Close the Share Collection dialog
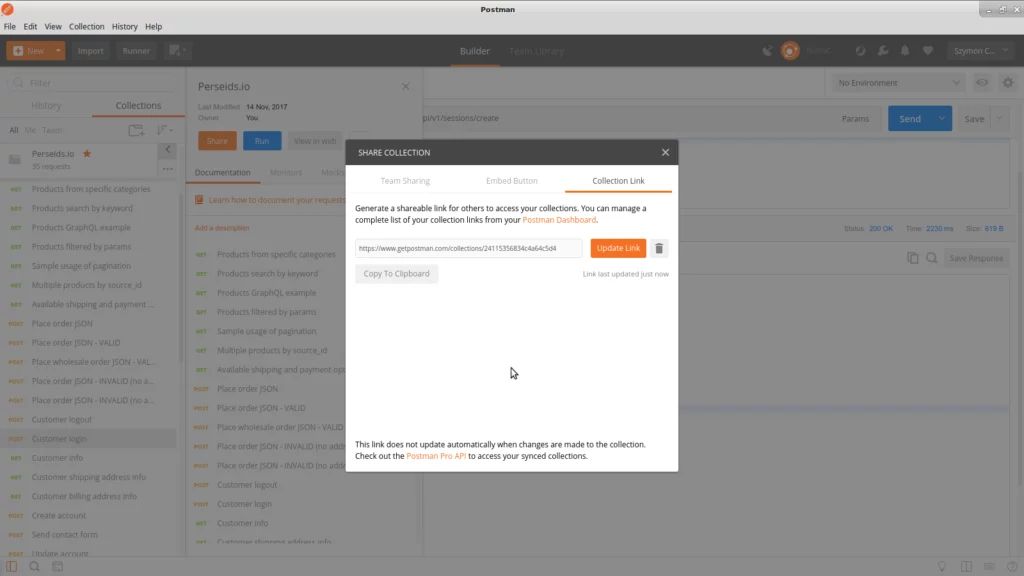Image resolution: width=1024 pixels, height=576 pixels. point(665,152)
